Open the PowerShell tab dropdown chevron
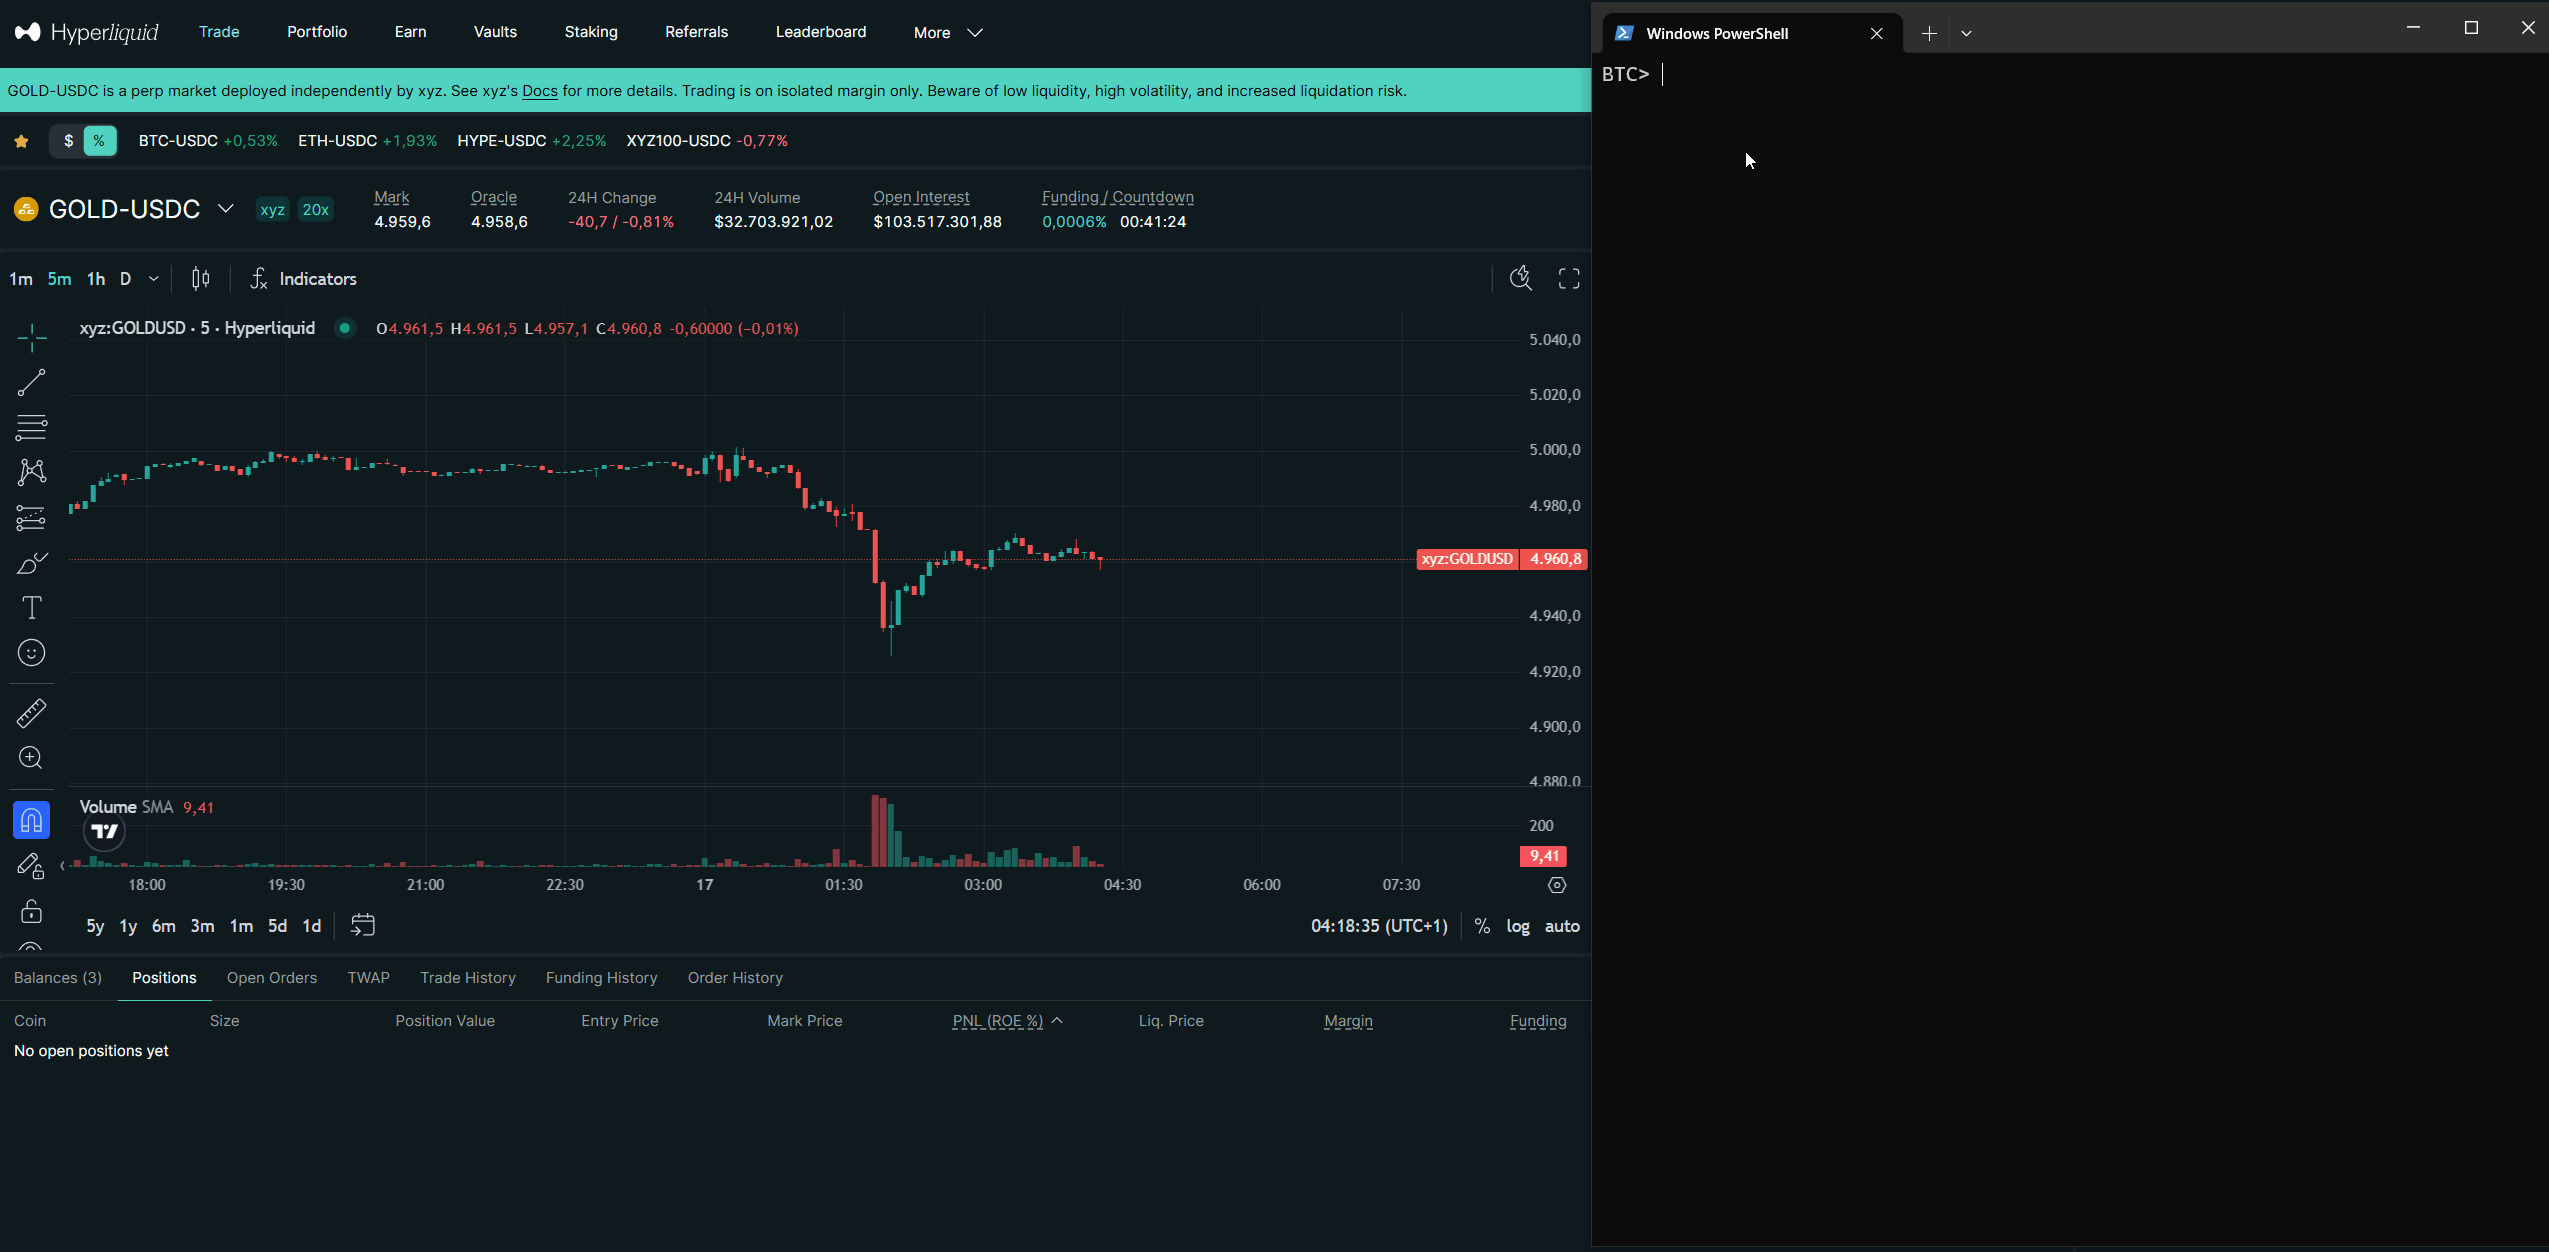The image size is (2549, 1252). point(1965,33)
